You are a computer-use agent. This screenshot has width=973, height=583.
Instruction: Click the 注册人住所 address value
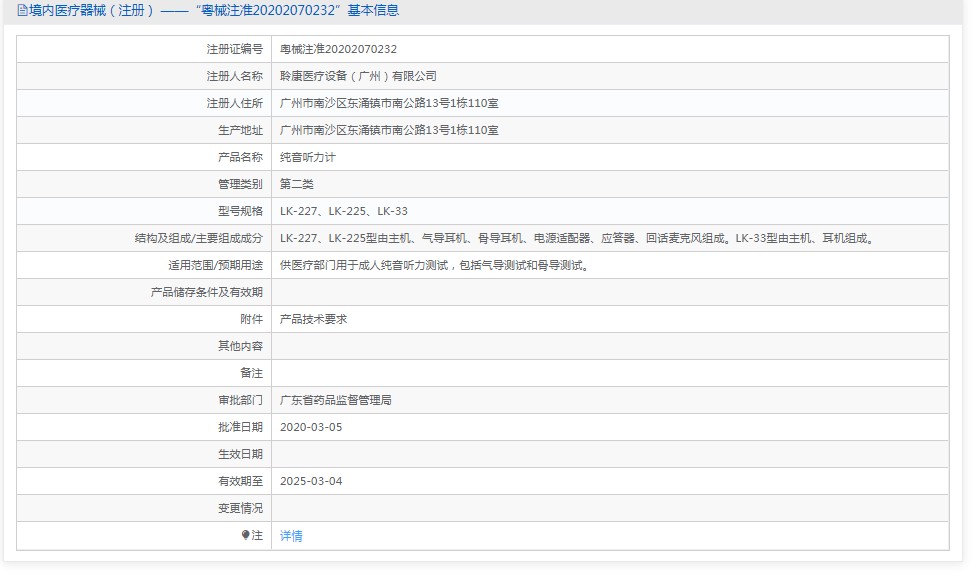(389, 103)
